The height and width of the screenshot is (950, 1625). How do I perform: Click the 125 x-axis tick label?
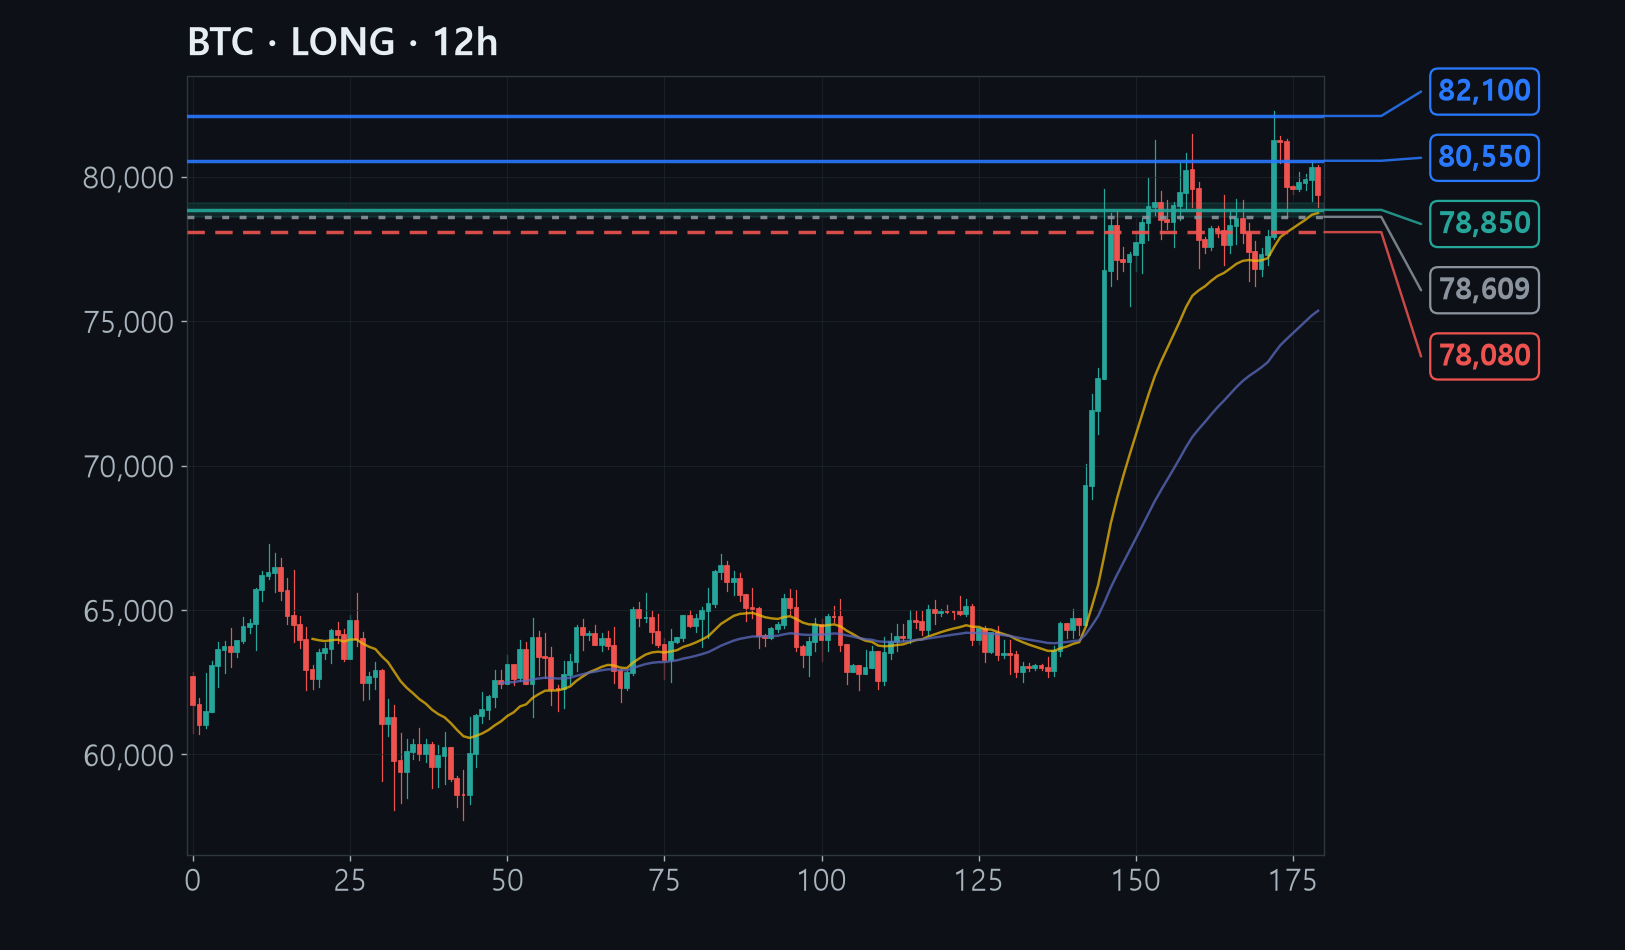(979, 881)
